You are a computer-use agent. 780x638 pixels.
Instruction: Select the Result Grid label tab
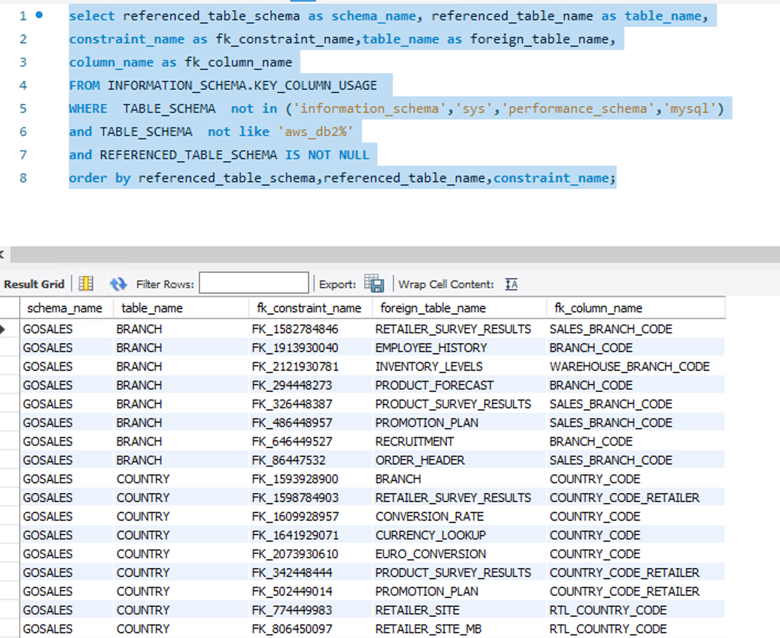[34, 284]
